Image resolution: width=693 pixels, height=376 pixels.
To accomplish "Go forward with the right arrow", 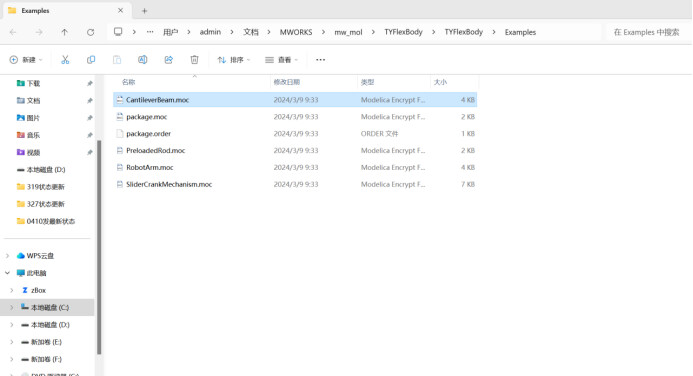I will point(39,32).
